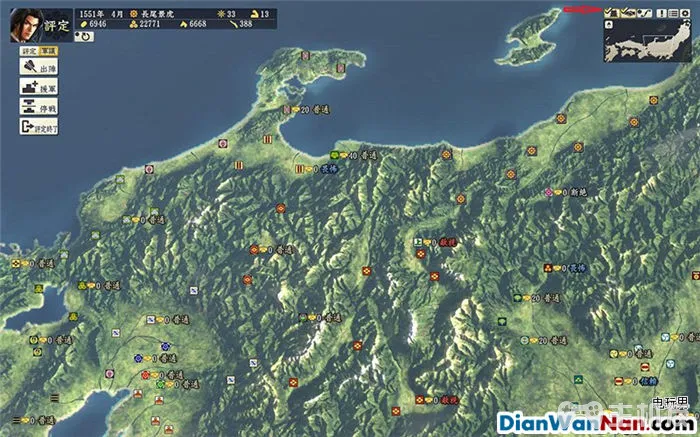Open the list menu icon
Screen dimensions: 700x437
[x=674, y=13]
